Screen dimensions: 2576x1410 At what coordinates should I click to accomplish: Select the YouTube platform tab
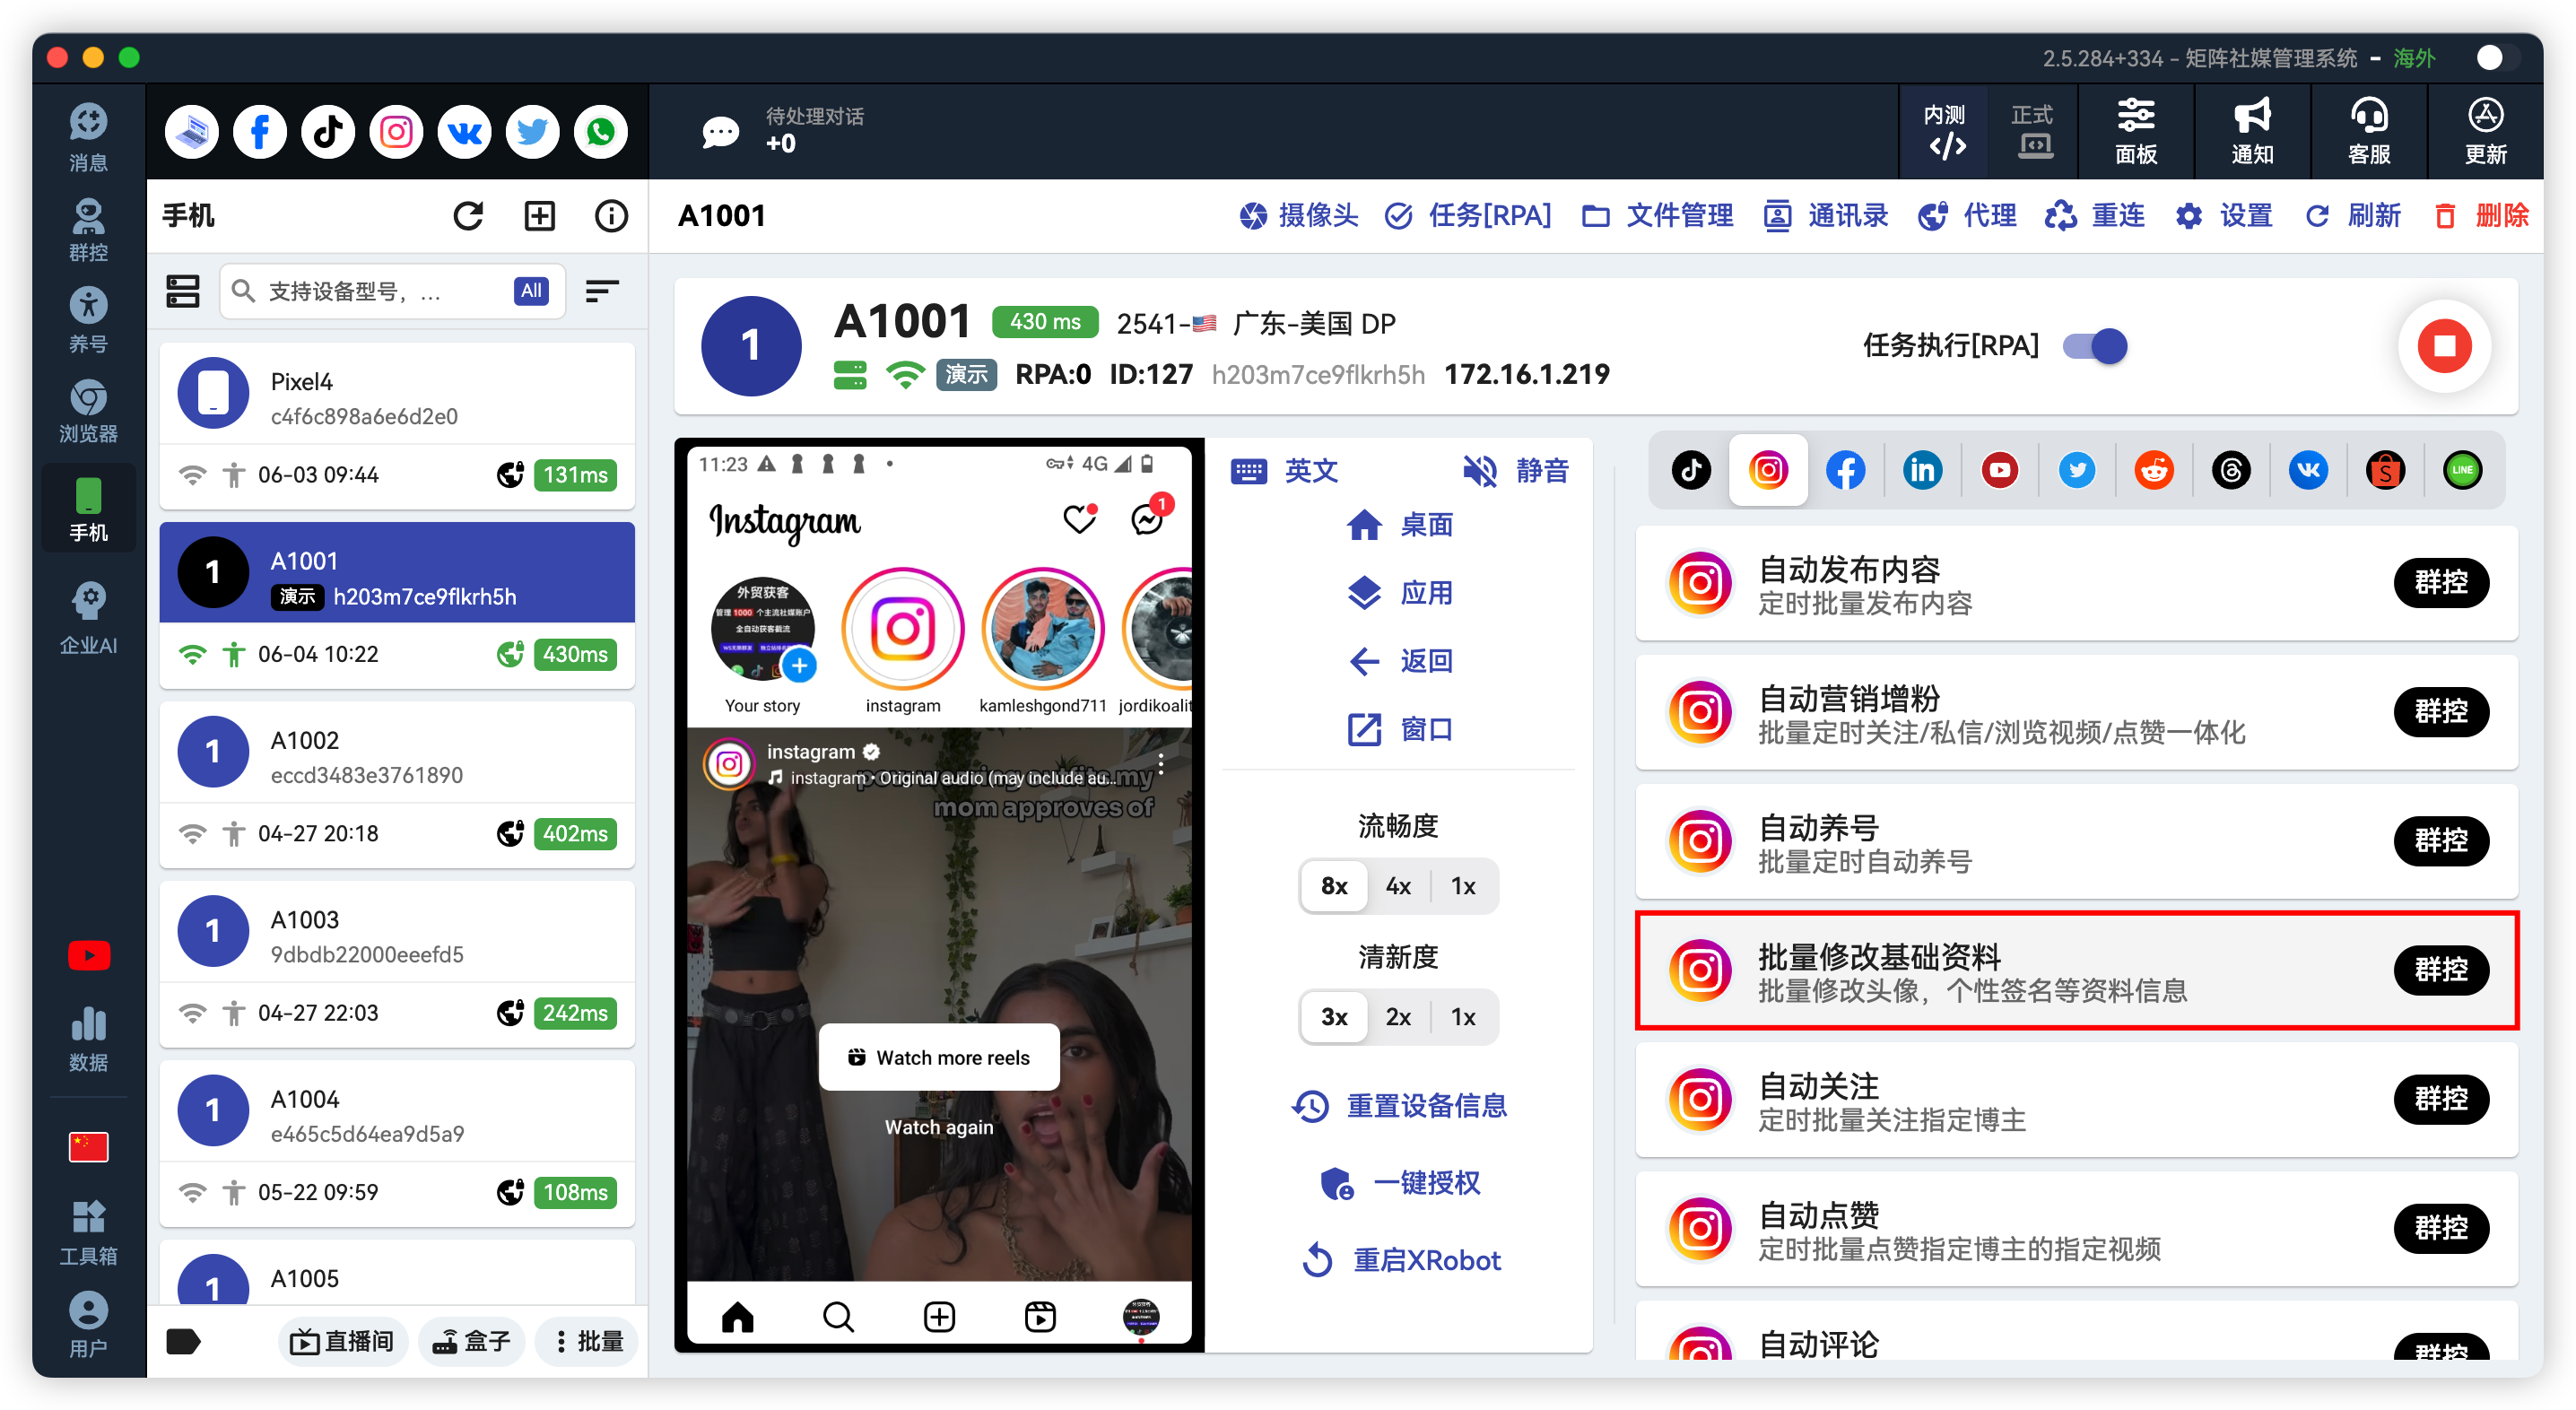coord(1999,470)
